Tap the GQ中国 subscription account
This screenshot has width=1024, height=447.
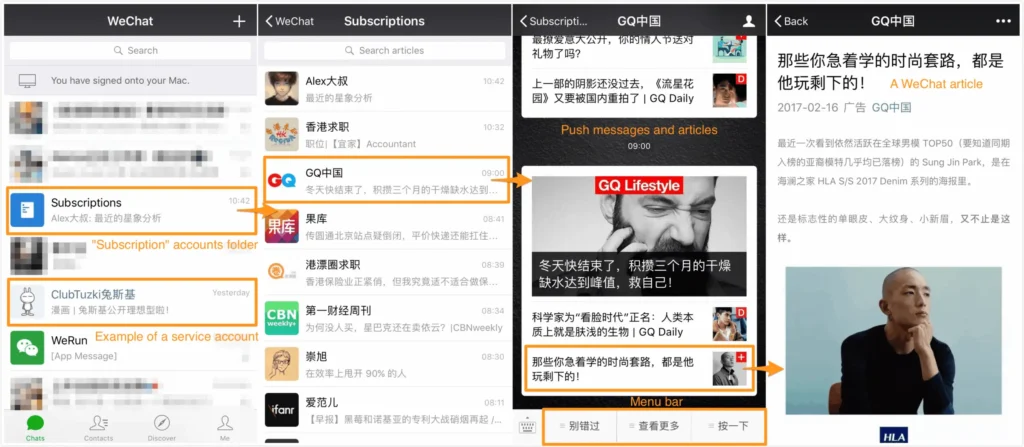(x=385, y=180)
